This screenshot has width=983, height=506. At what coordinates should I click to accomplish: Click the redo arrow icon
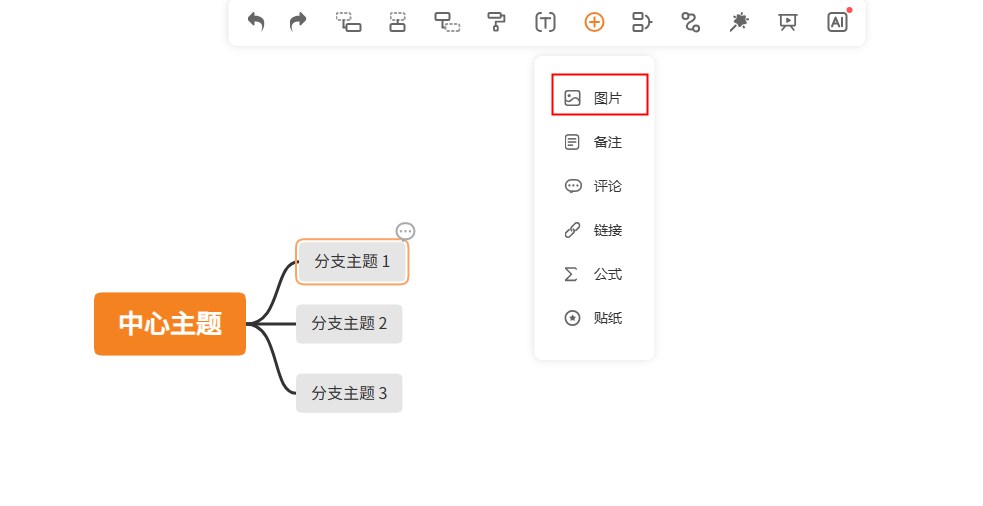298,21
